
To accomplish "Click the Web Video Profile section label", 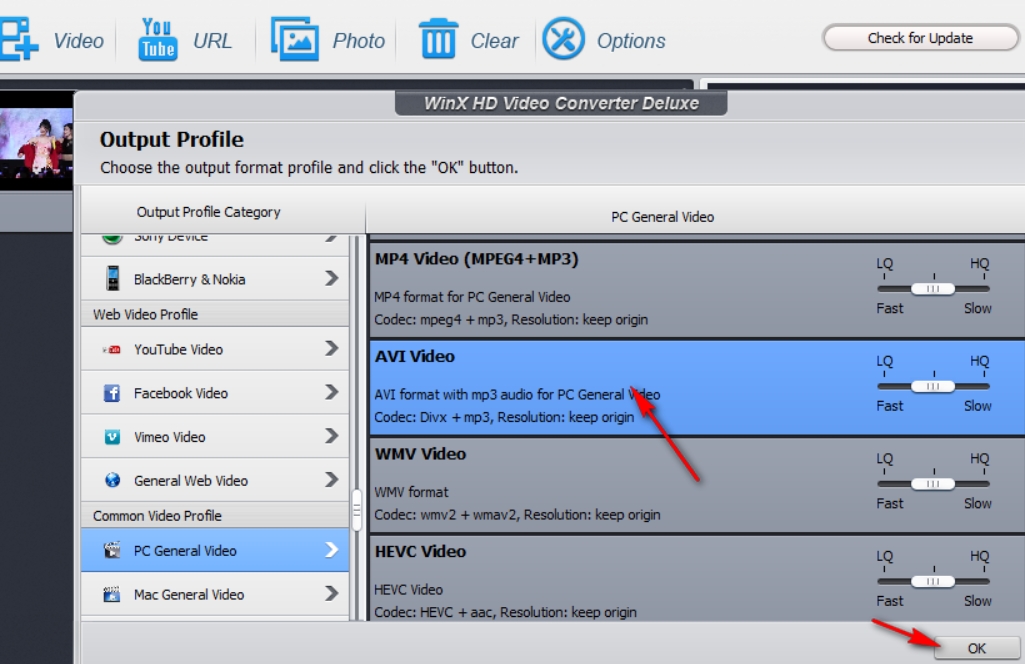I will click(x=145, y=314).
